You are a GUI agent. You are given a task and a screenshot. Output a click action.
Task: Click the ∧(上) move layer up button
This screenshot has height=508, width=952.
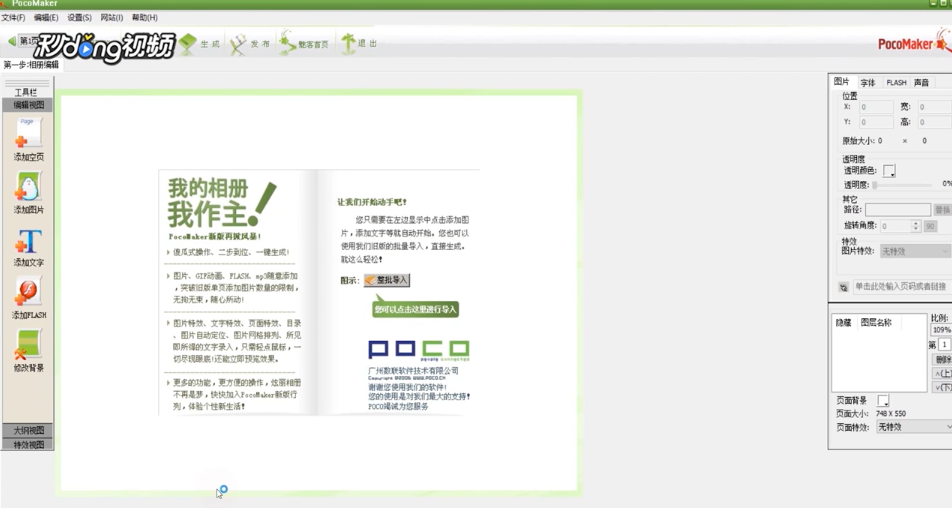942,373
